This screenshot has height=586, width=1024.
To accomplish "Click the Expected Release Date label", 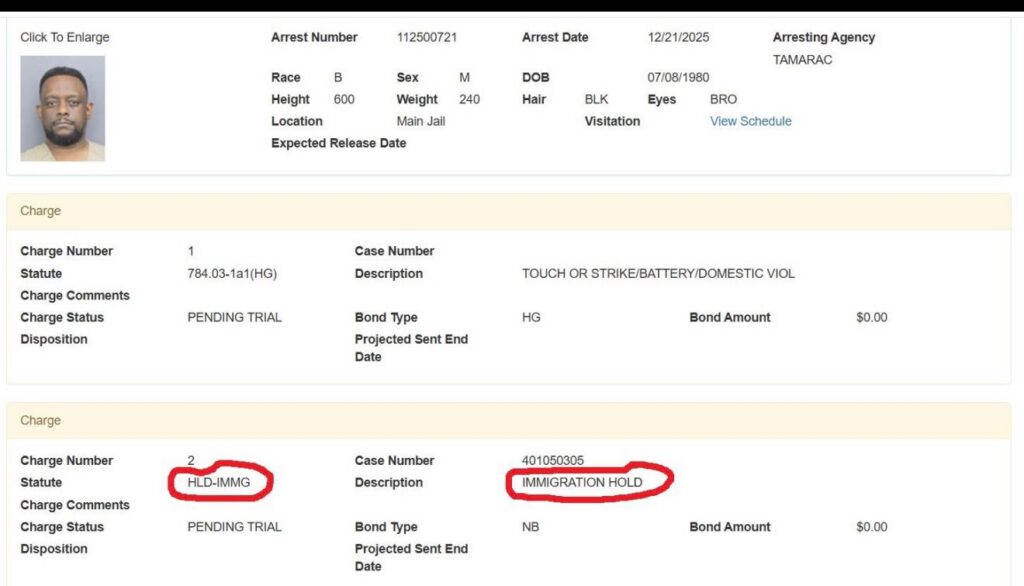I will click(338, 144).
